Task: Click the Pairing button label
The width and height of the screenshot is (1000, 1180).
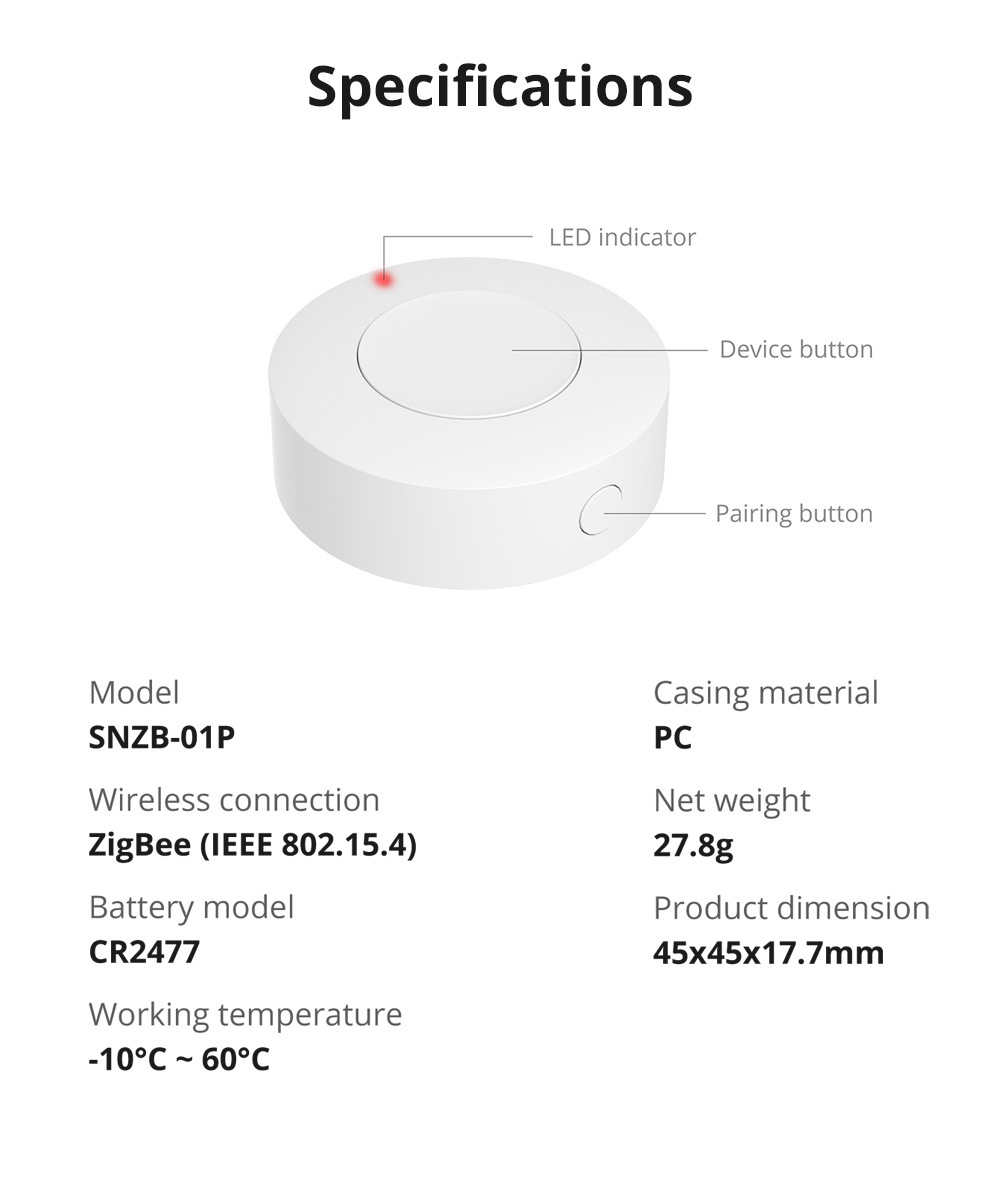Action: pos(794,514)
